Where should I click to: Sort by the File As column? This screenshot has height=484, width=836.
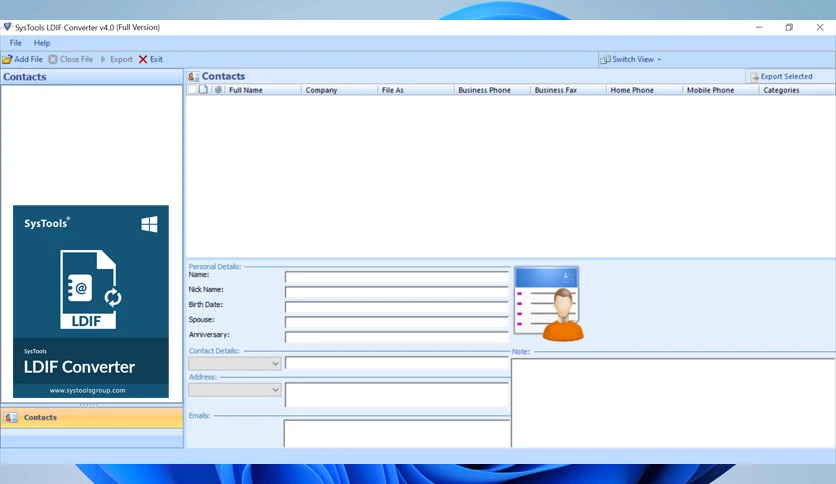pyautogui.click(x=415, y=90)
